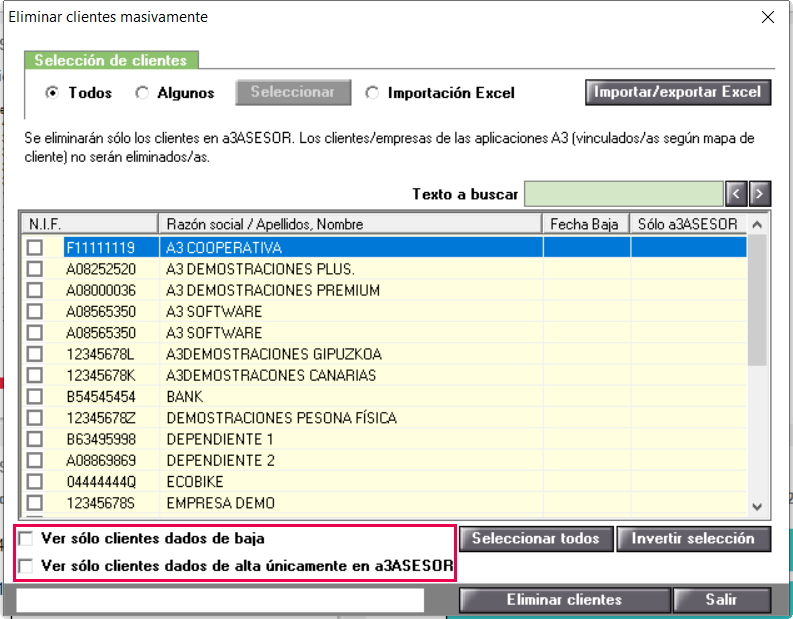
Task: Click the Seleccionar todos button
Action: tap(536, 539)
